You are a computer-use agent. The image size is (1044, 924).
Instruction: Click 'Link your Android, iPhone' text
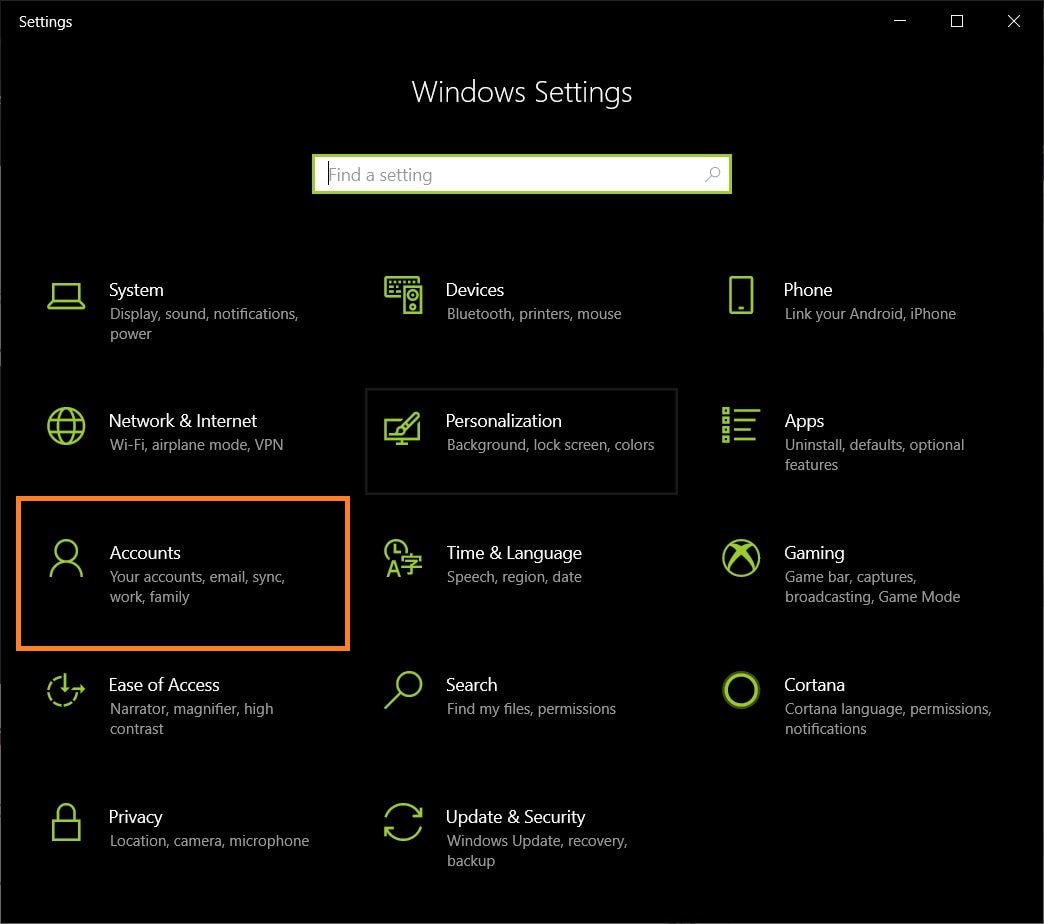coord(870,314)
